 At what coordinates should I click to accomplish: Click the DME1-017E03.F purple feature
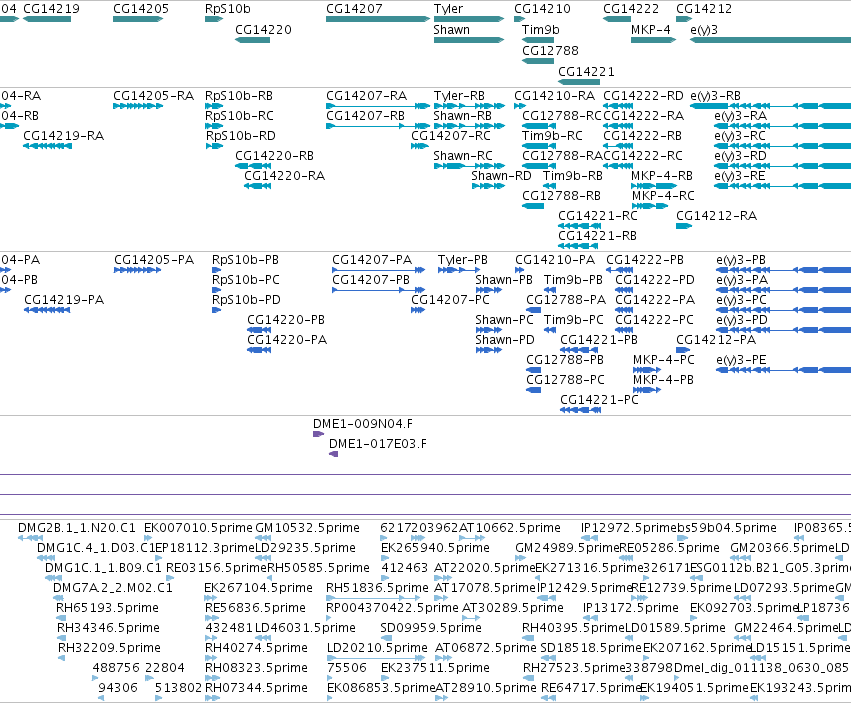334,454
